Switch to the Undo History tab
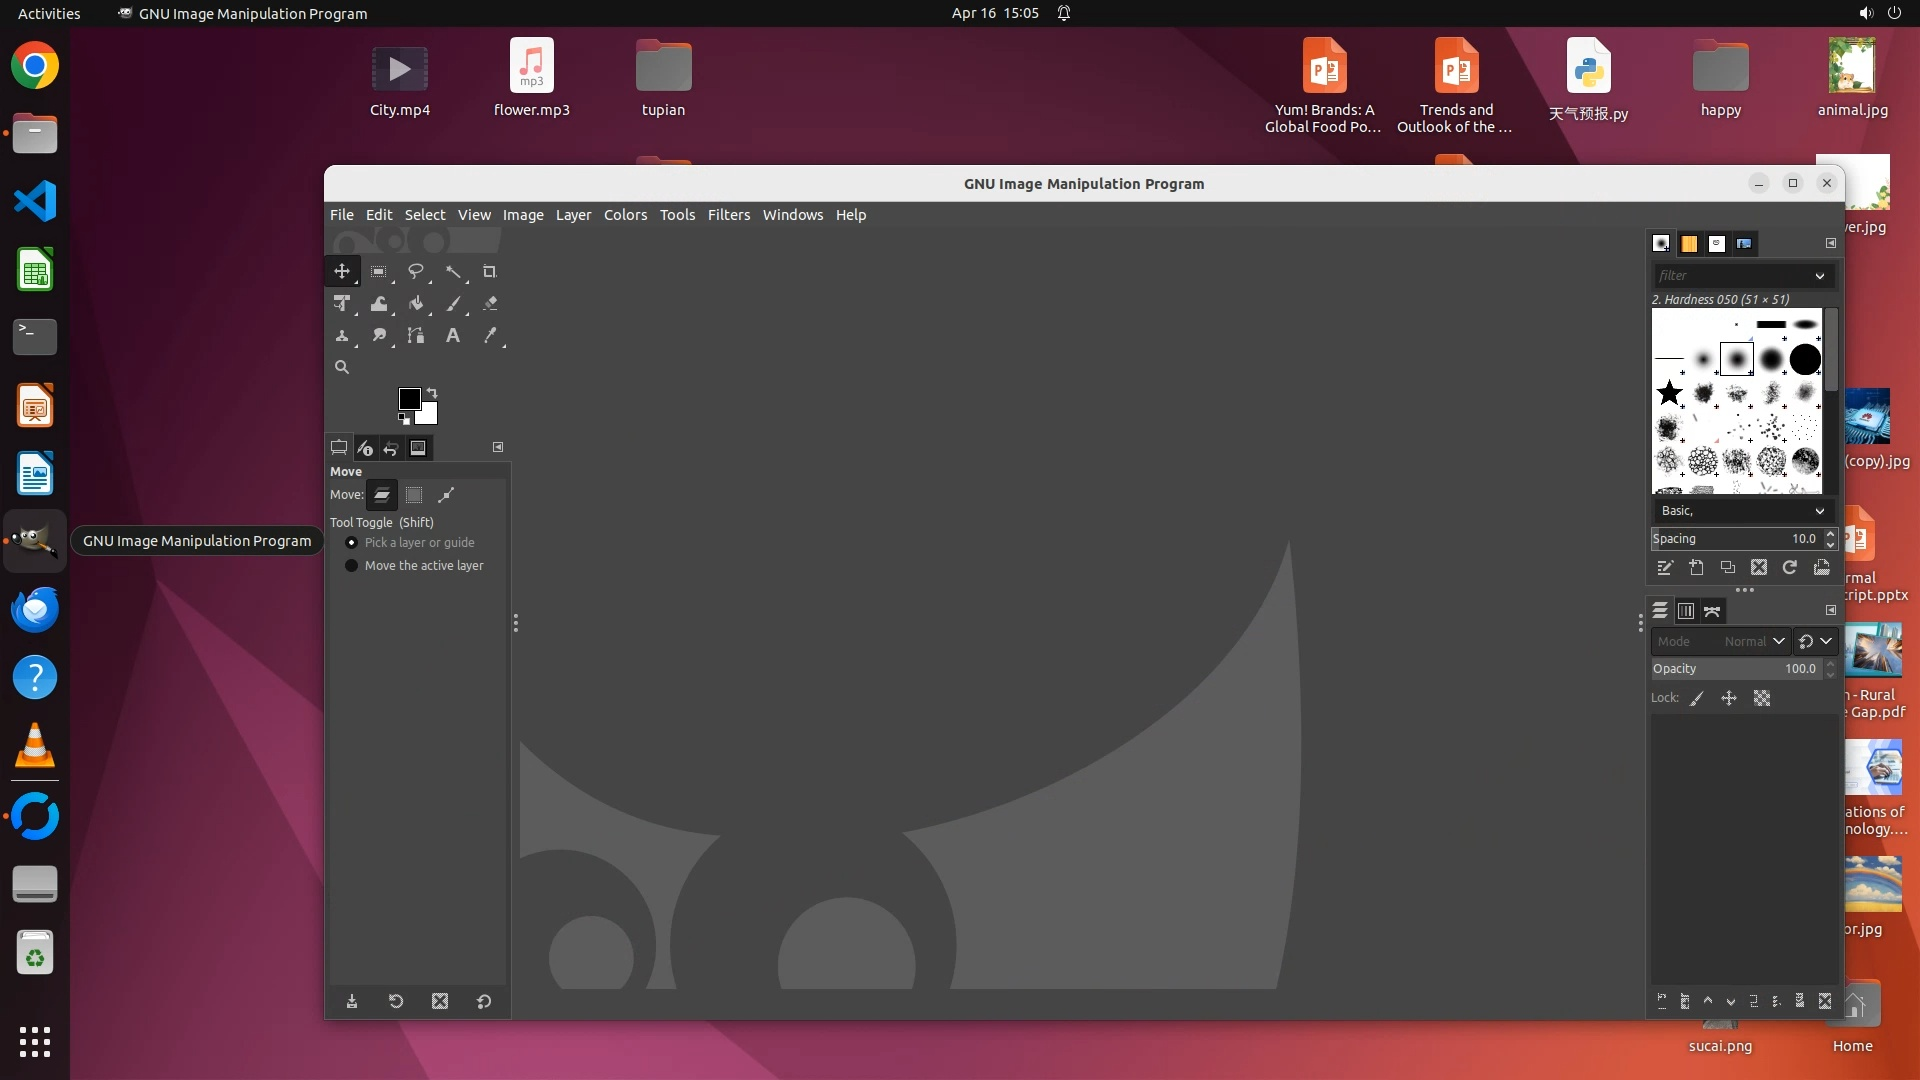The width and height of the screenshot is (1920, 1080). 391,448
